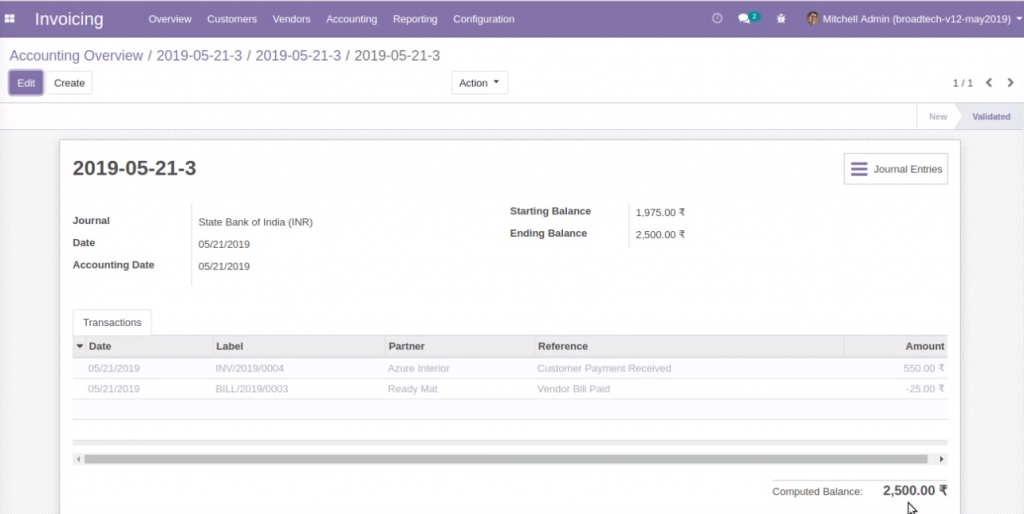Image resolution: width=1024 pixels, height=514 pixels.
Task: Open the apps grid menu icon
Action: pyautogui.click(x=10, y=19)
